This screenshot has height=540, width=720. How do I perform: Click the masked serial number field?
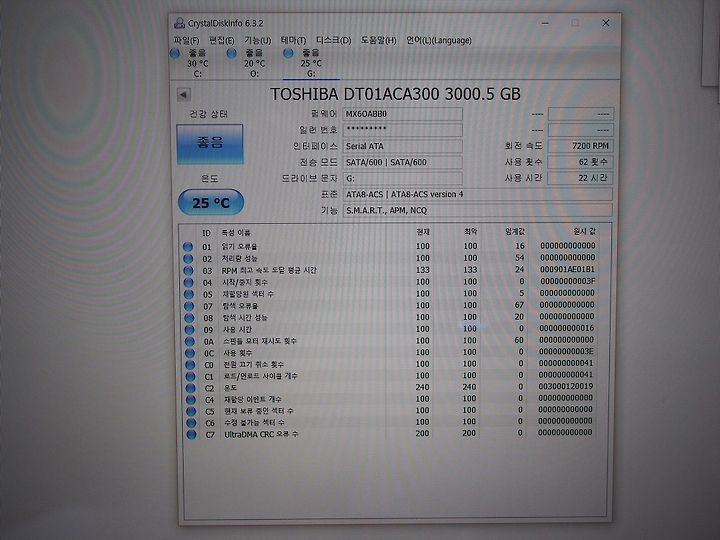[x=402, y=130]
